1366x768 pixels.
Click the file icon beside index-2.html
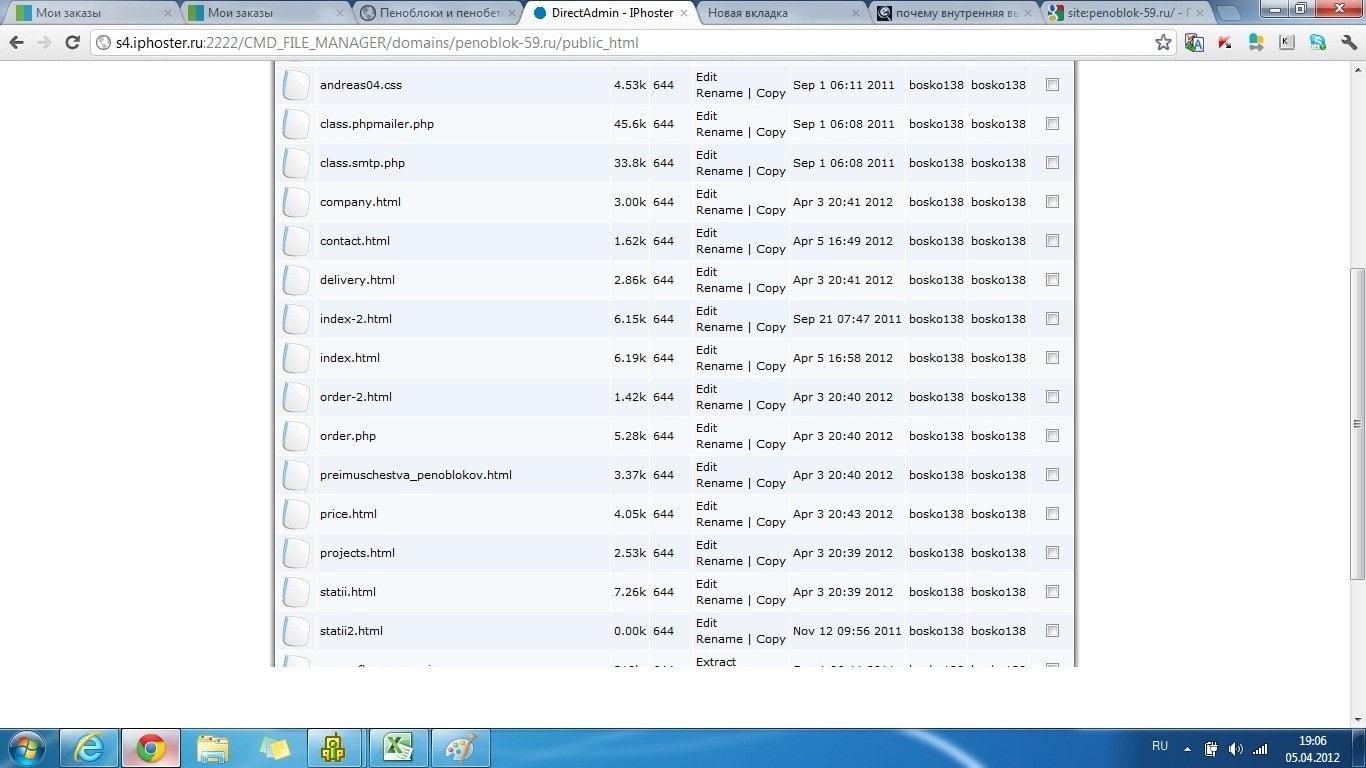pyautogui.click(x=296, y=319)
